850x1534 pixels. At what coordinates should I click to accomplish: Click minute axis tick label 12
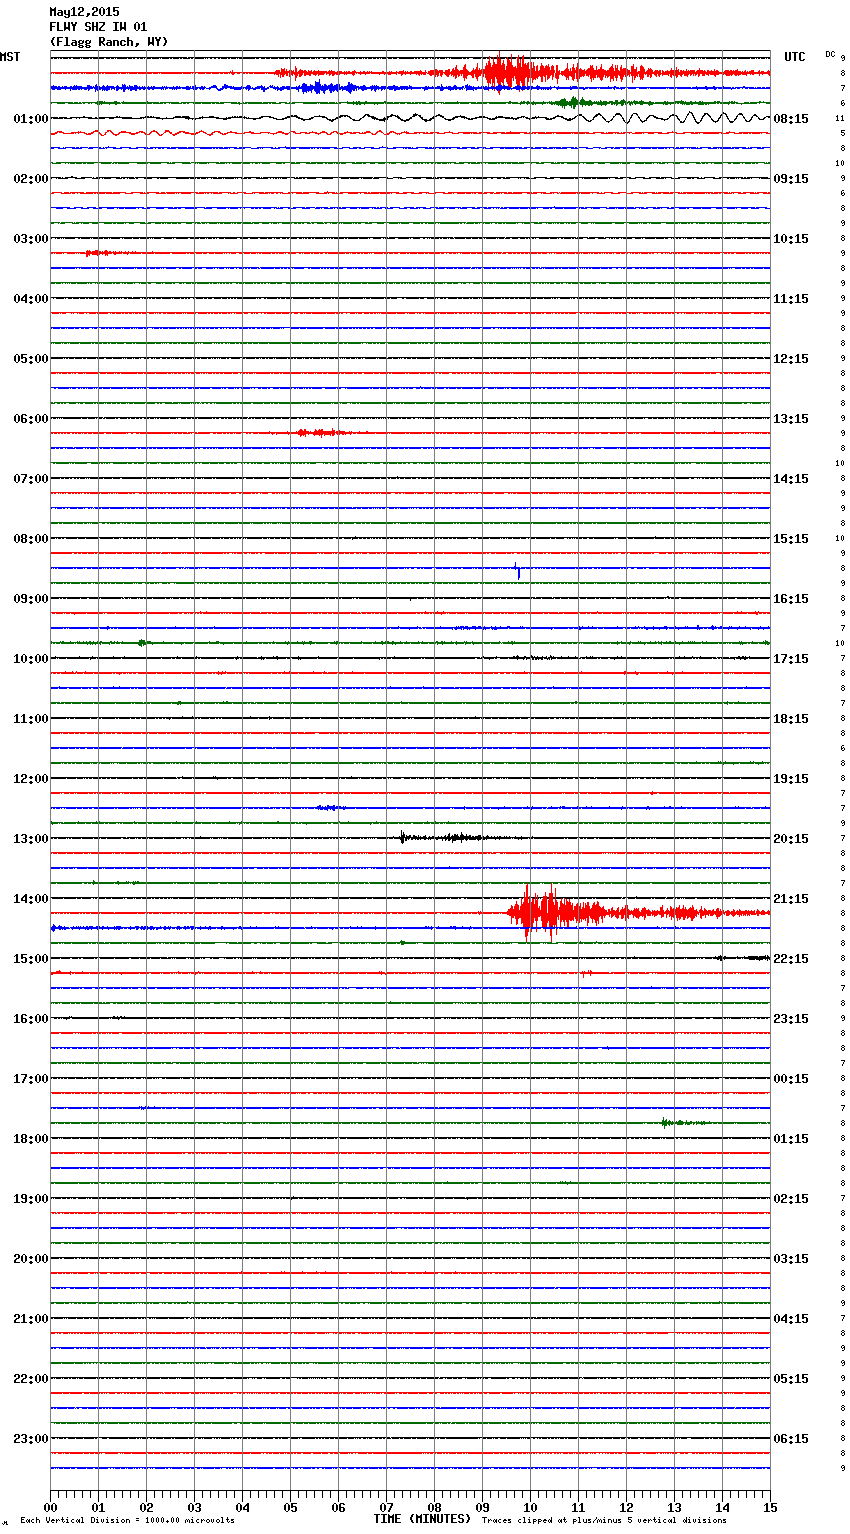[x=626, y=1507]
